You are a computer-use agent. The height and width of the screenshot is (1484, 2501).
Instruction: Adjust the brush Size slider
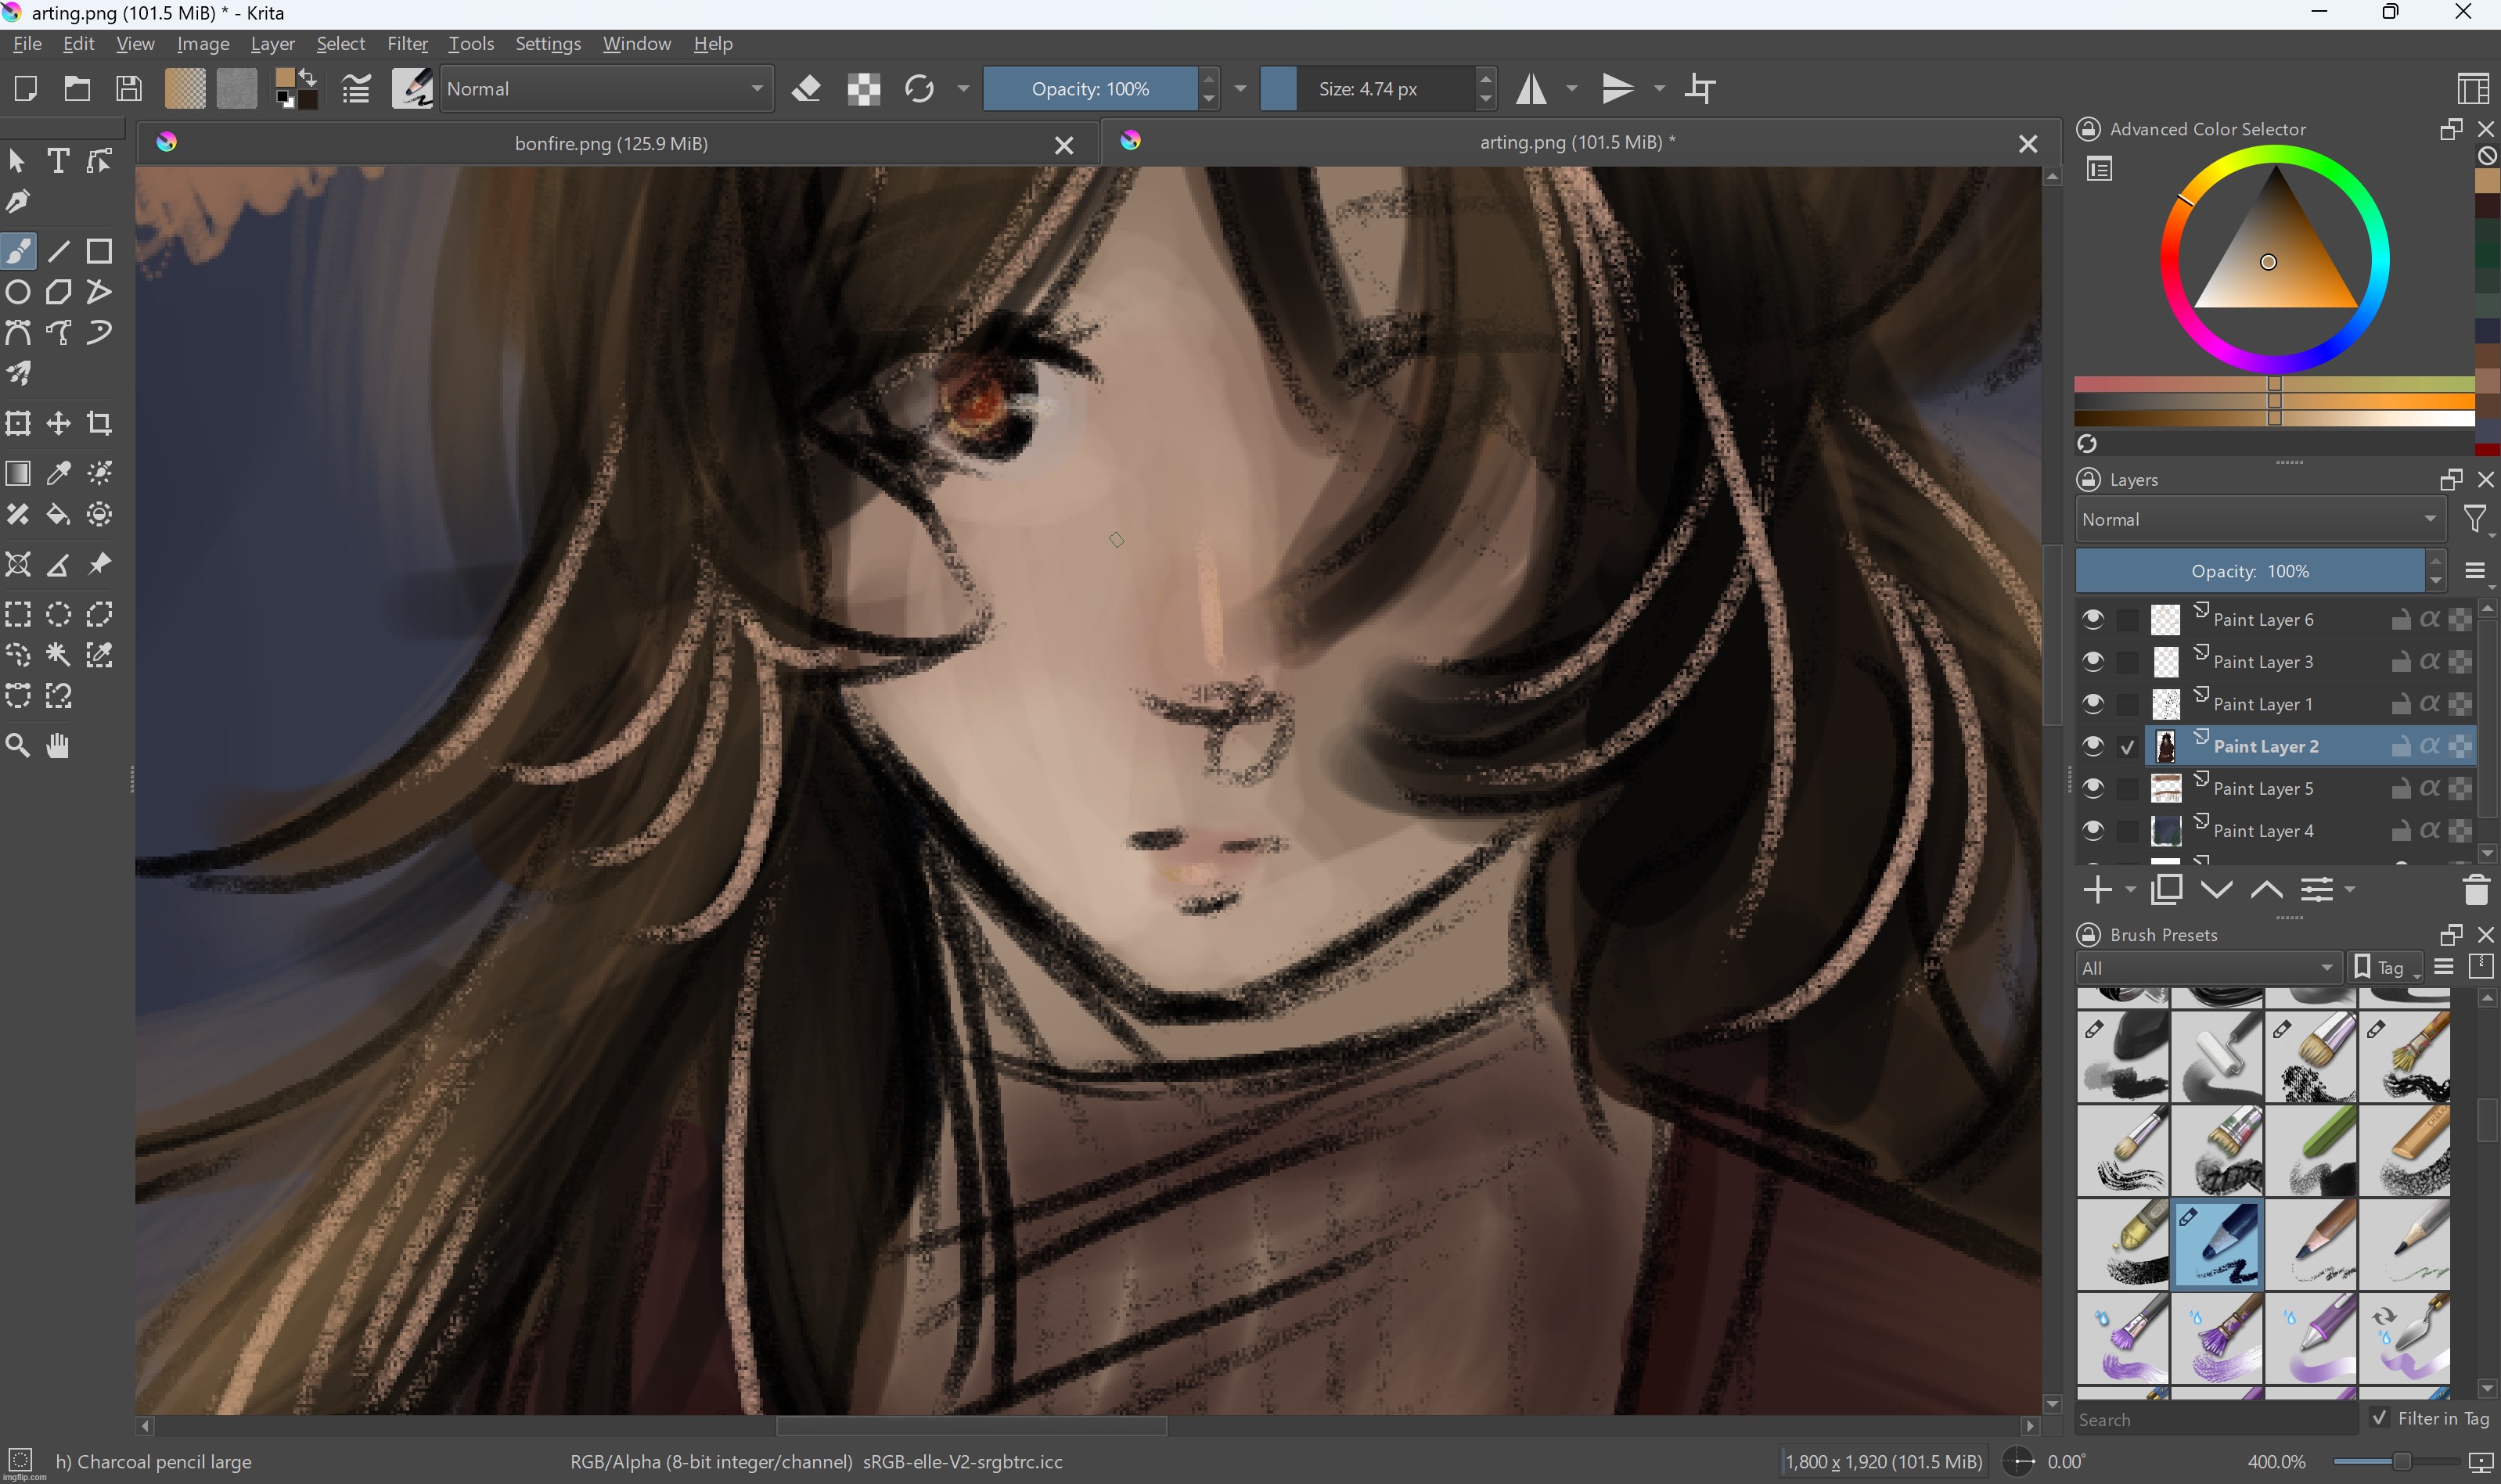tap(1367, 89)
